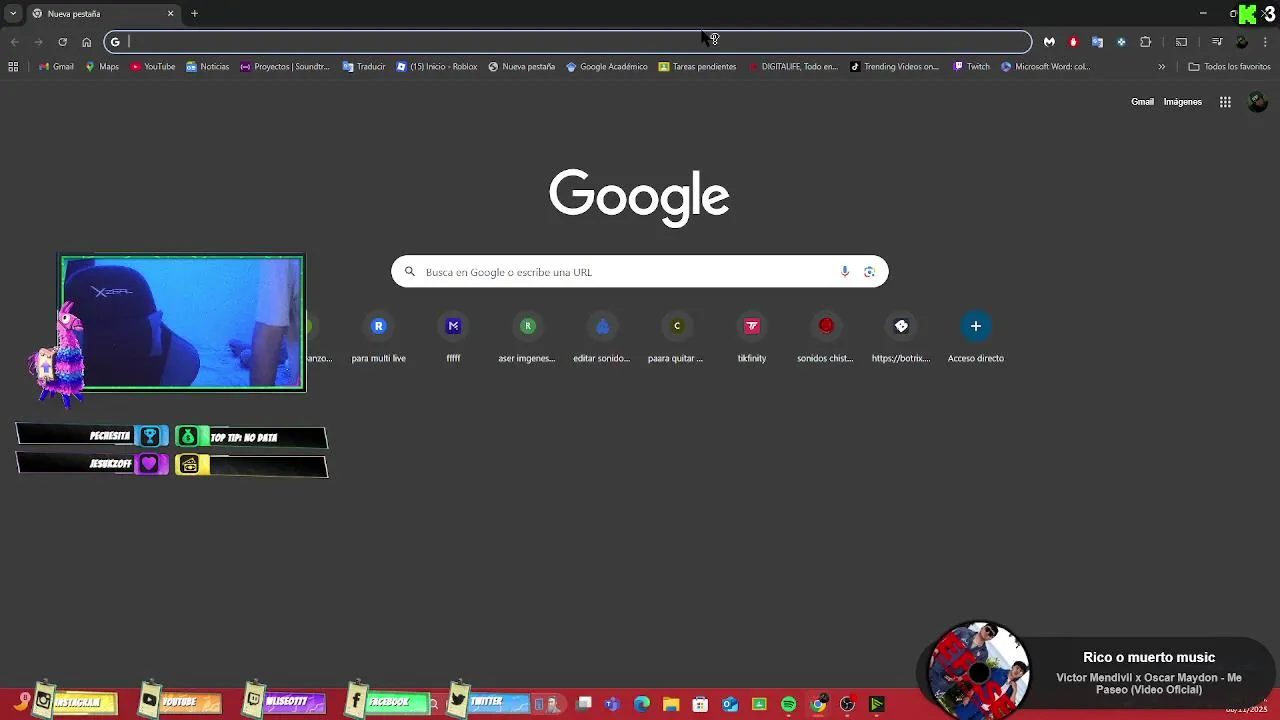Open the 'paara quitar' shortcut
1280x720 pixels.
pyautogui.click(x=676, y=338)
